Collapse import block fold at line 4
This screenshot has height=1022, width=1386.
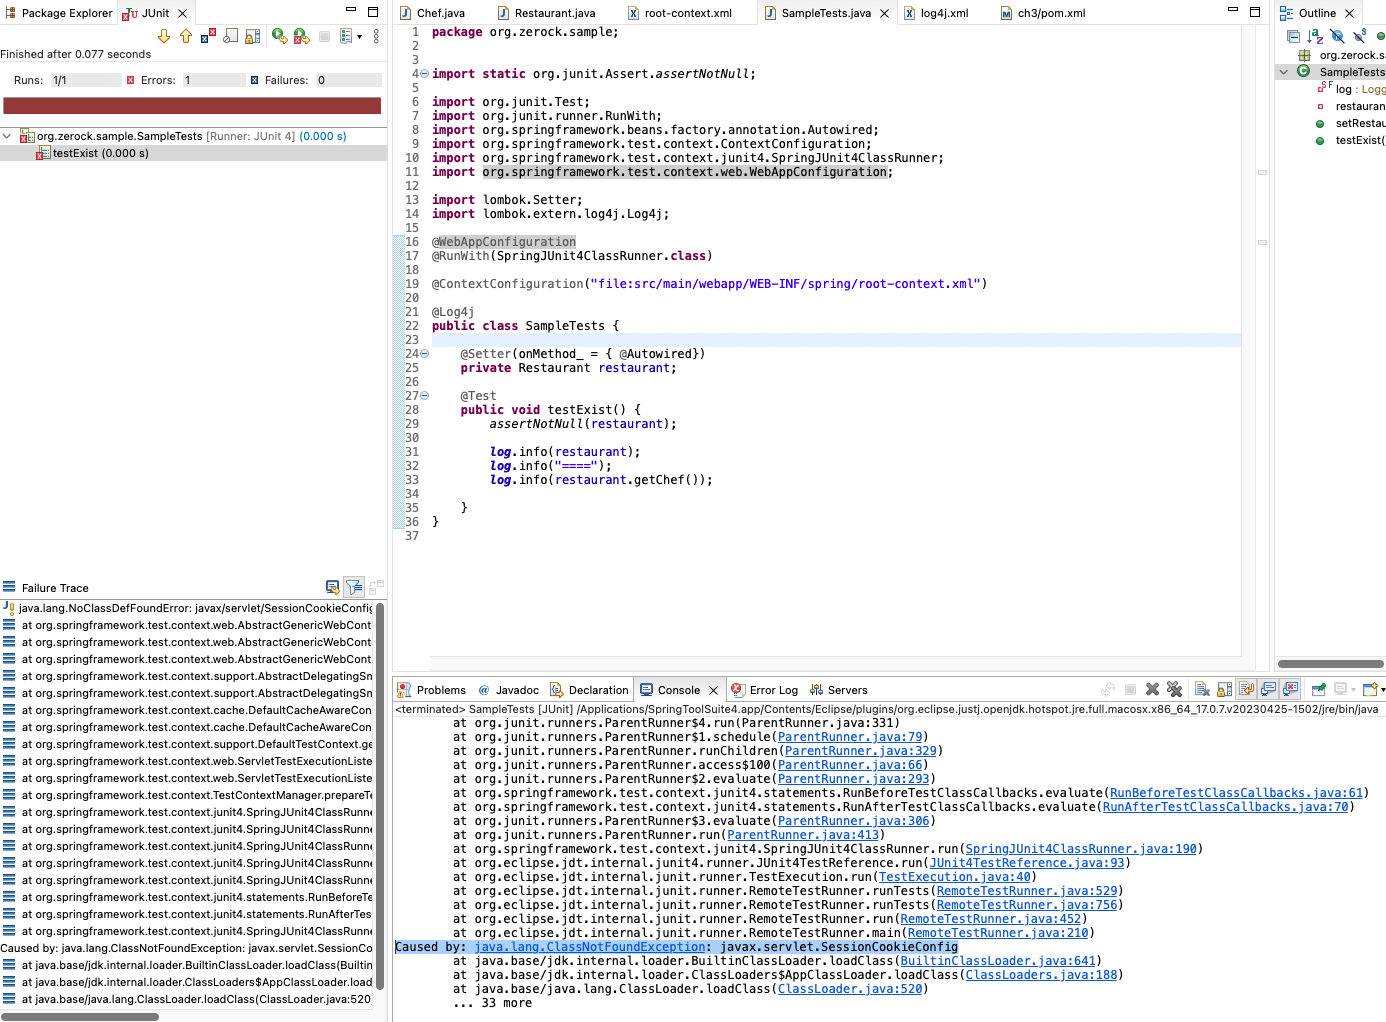(x=424, y=74)
